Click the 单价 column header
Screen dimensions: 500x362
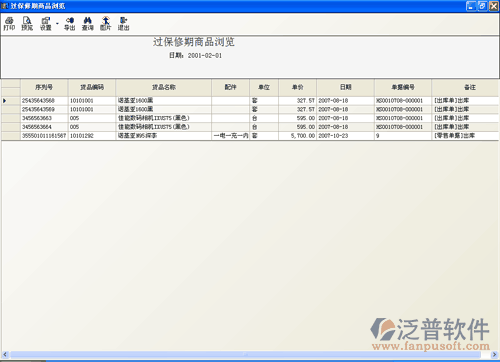(298, 87)
